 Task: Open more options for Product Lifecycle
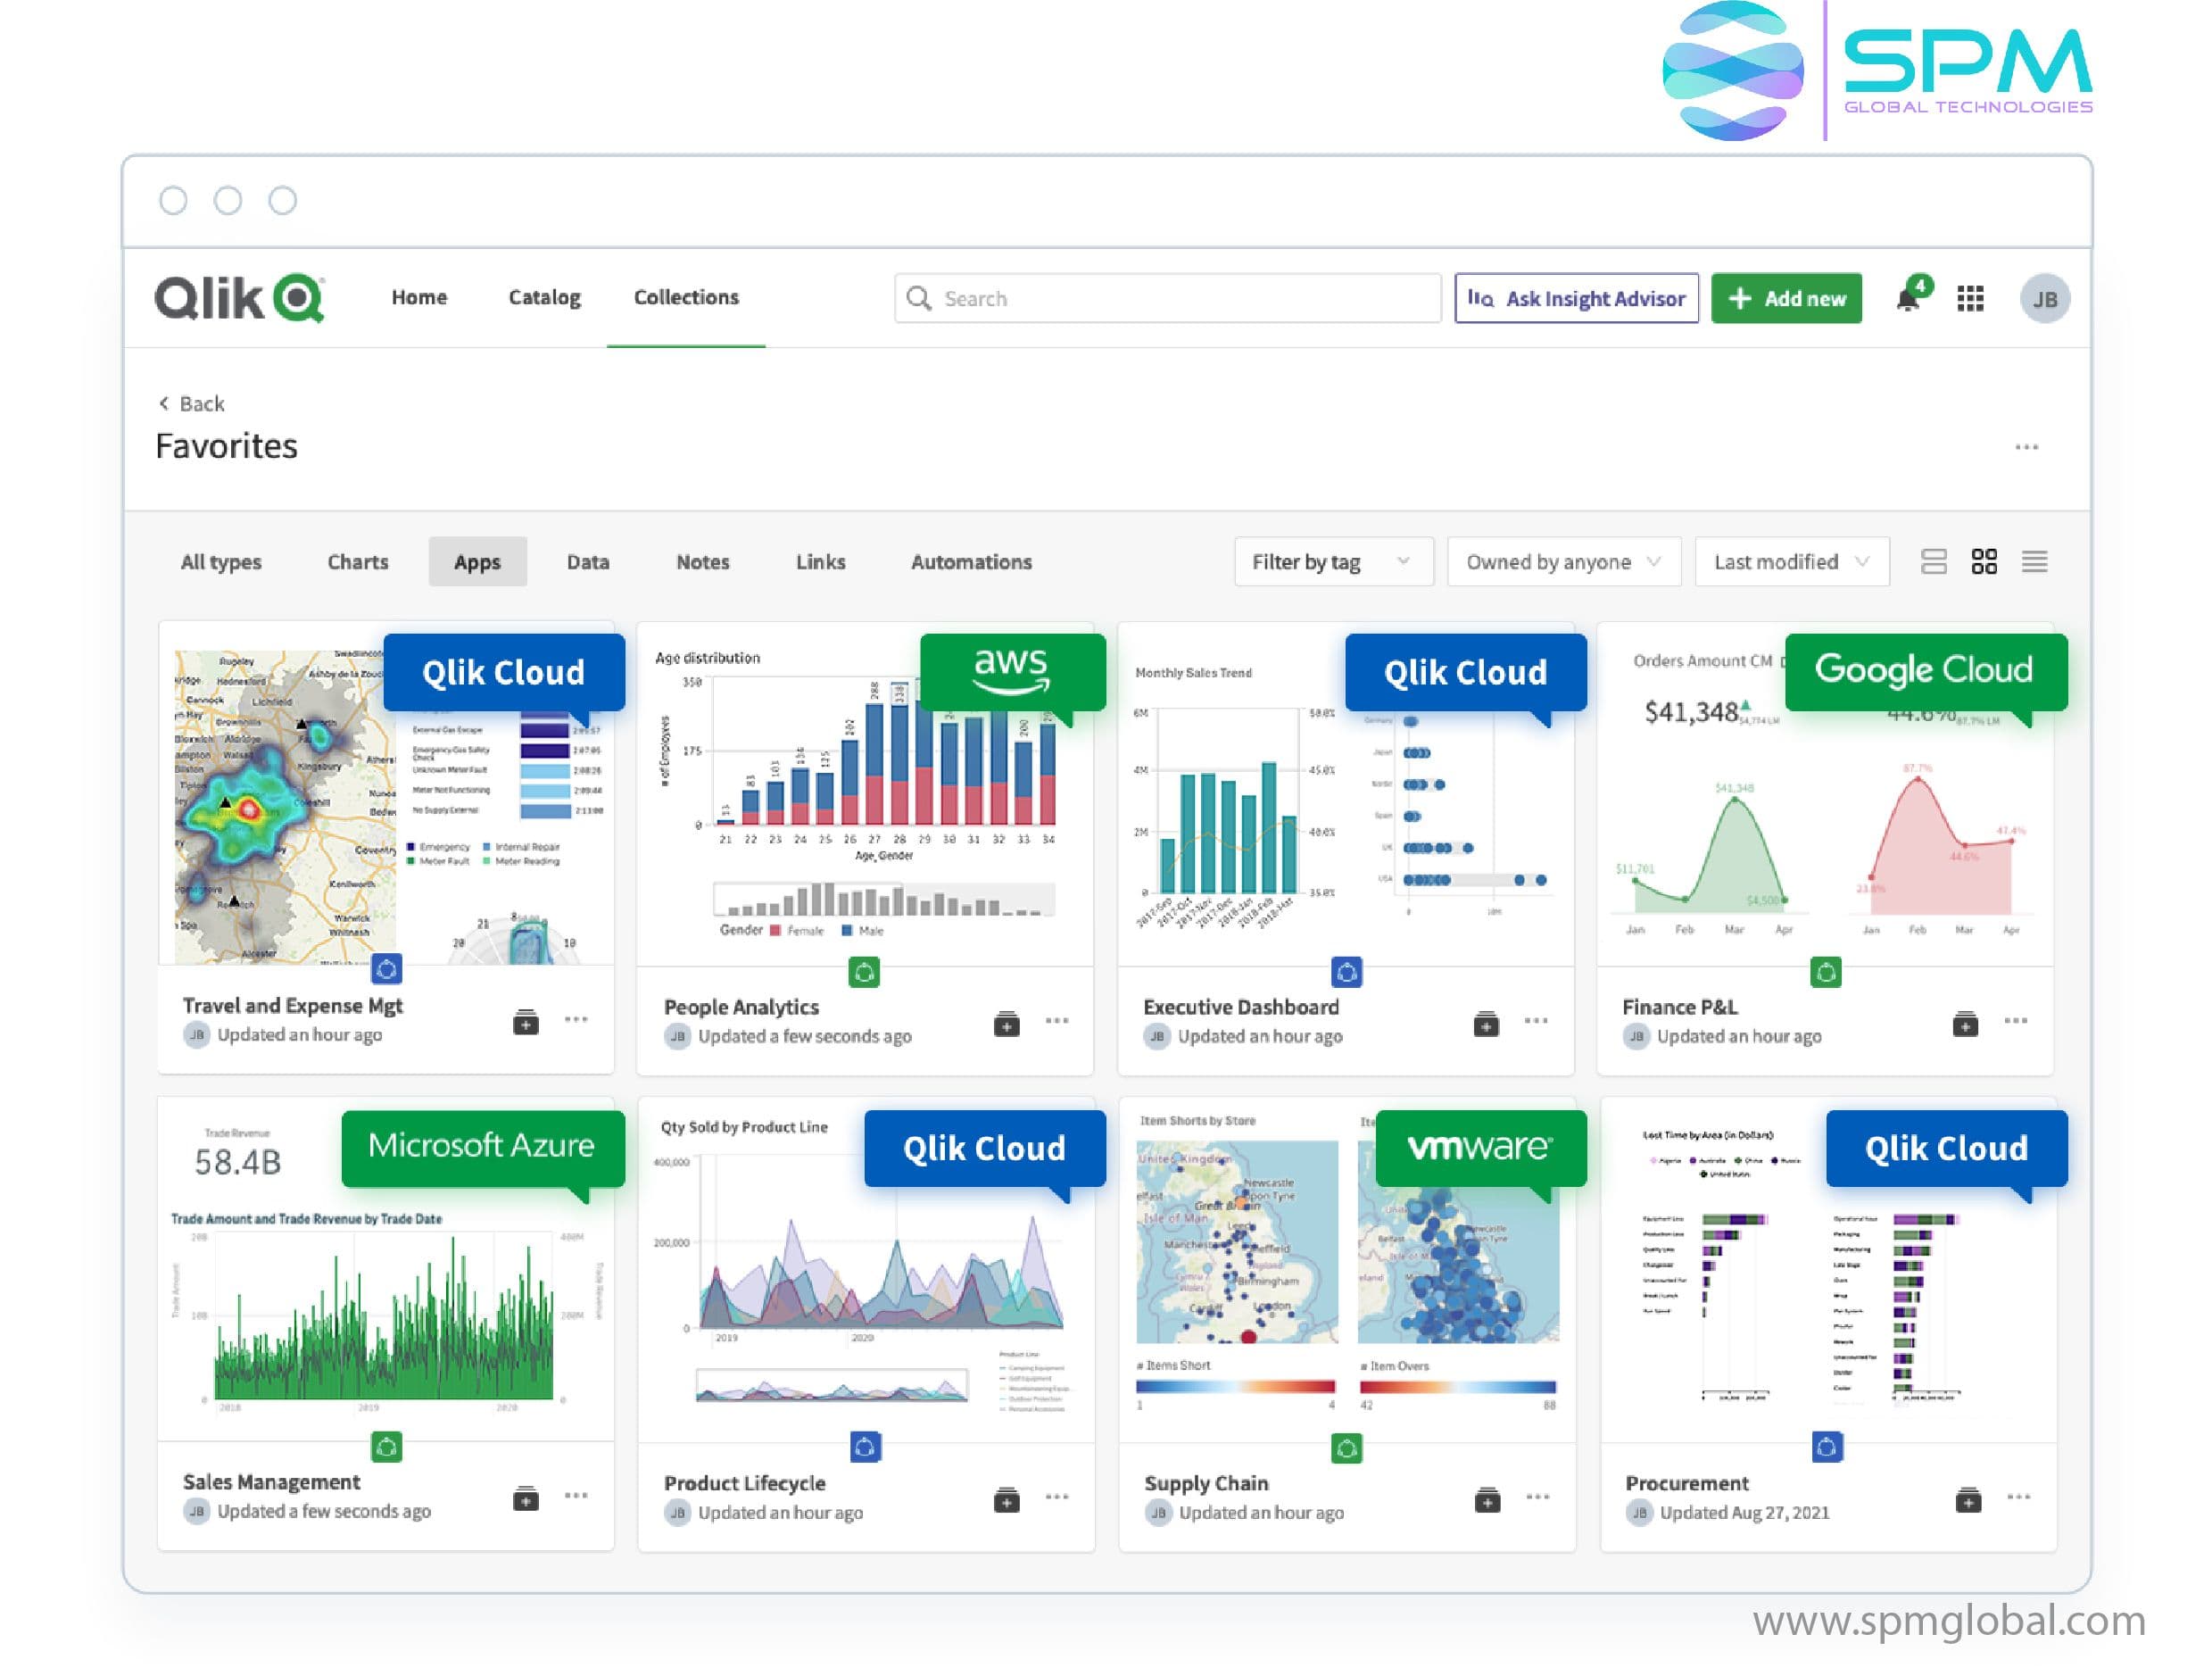[x=1057, y=1497]
